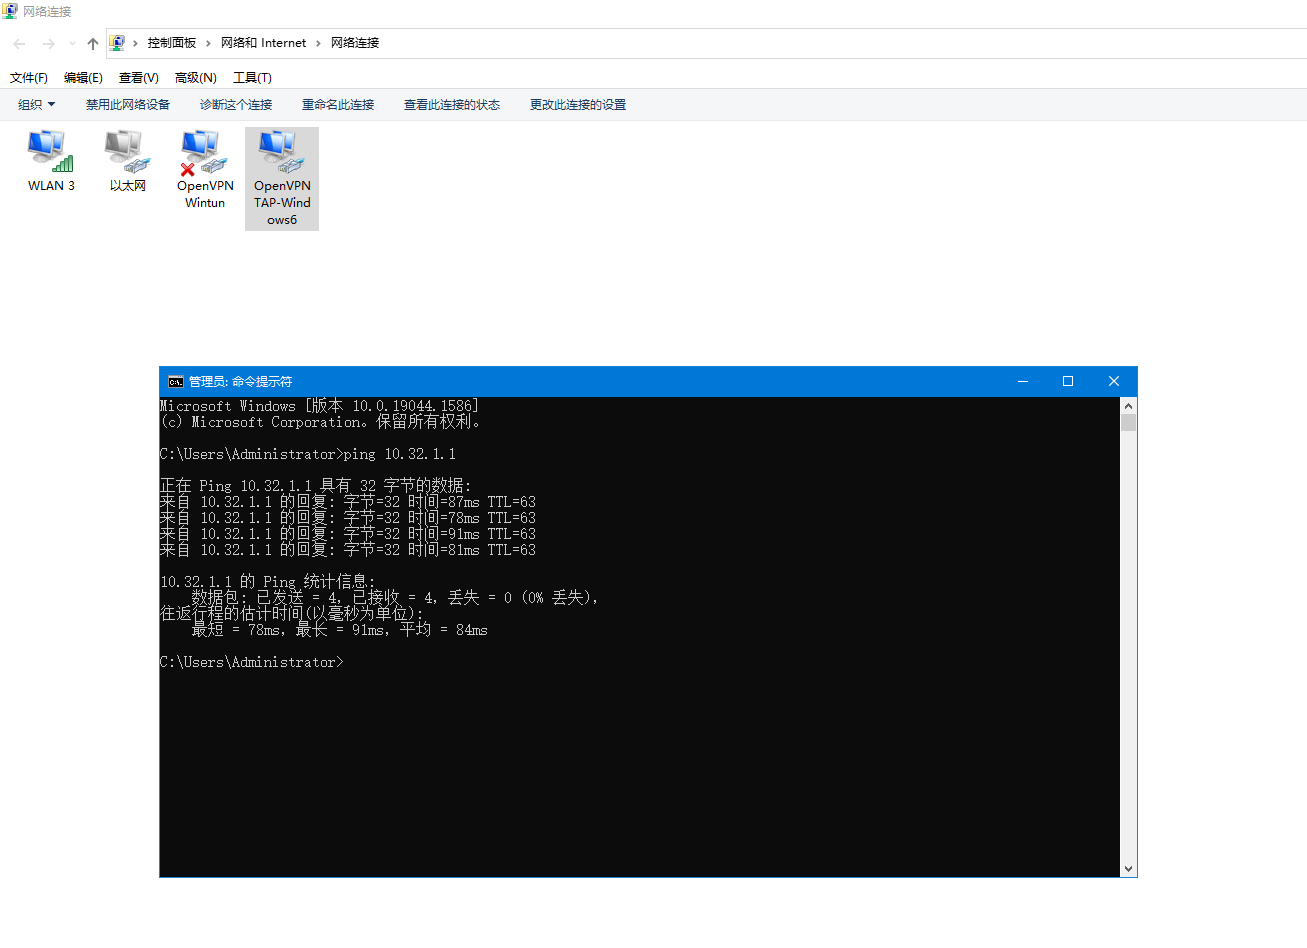Expand chevron after 控制面板 in address bar
1307x948 pixels.
coord(208,43)
